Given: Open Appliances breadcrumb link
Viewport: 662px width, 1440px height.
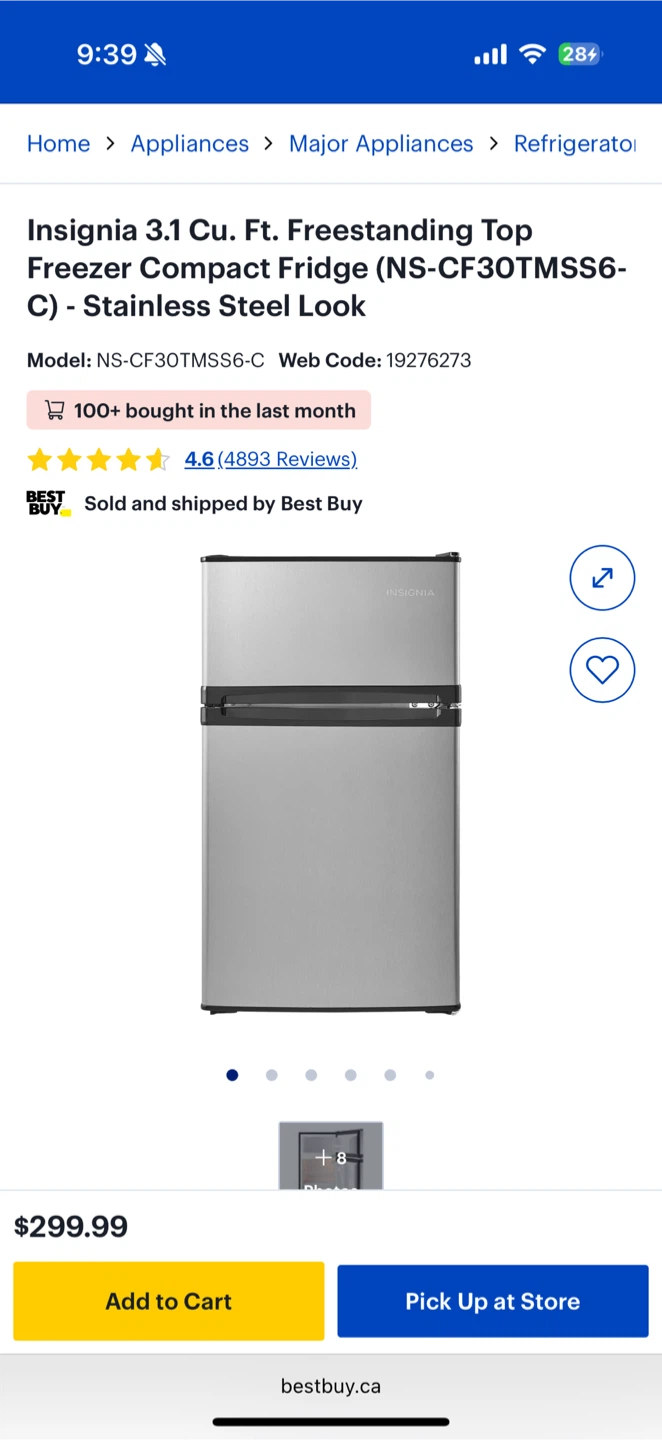Looking at the screenshot, I should coord(190,144).
